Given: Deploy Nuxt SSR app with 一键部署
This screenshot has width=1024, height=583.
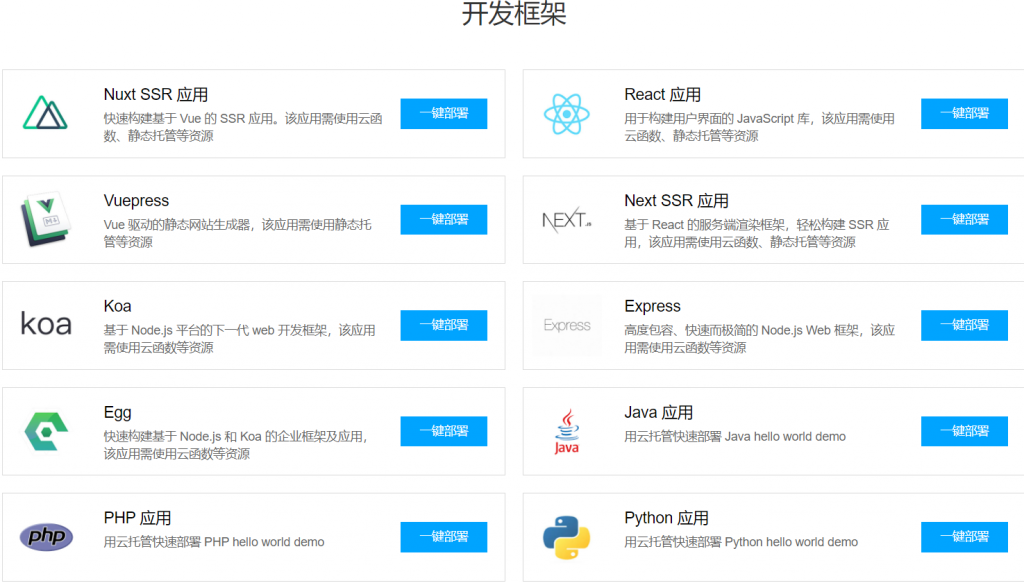Looking at the screenshot, I should [x=444, y=114].
